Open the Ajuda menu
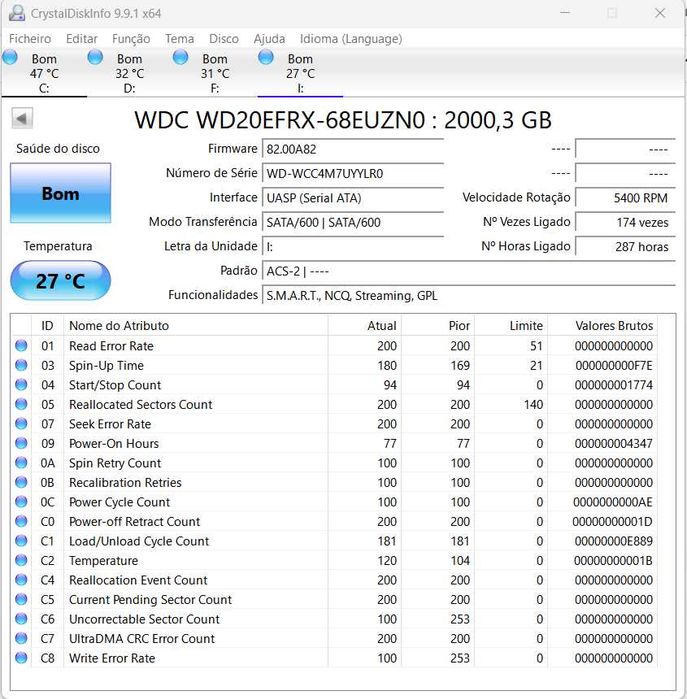Image resolution: width=687 pixels, height=699 pixels. coord(269,39)
